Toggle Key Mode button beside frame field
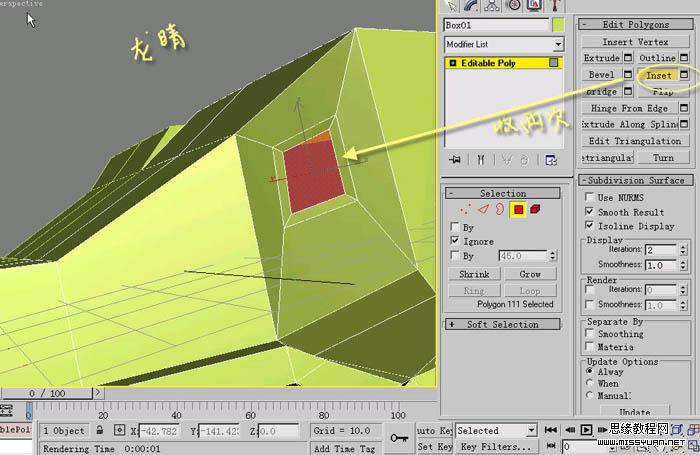Screen dimensions: 700x455 (551, 446)
